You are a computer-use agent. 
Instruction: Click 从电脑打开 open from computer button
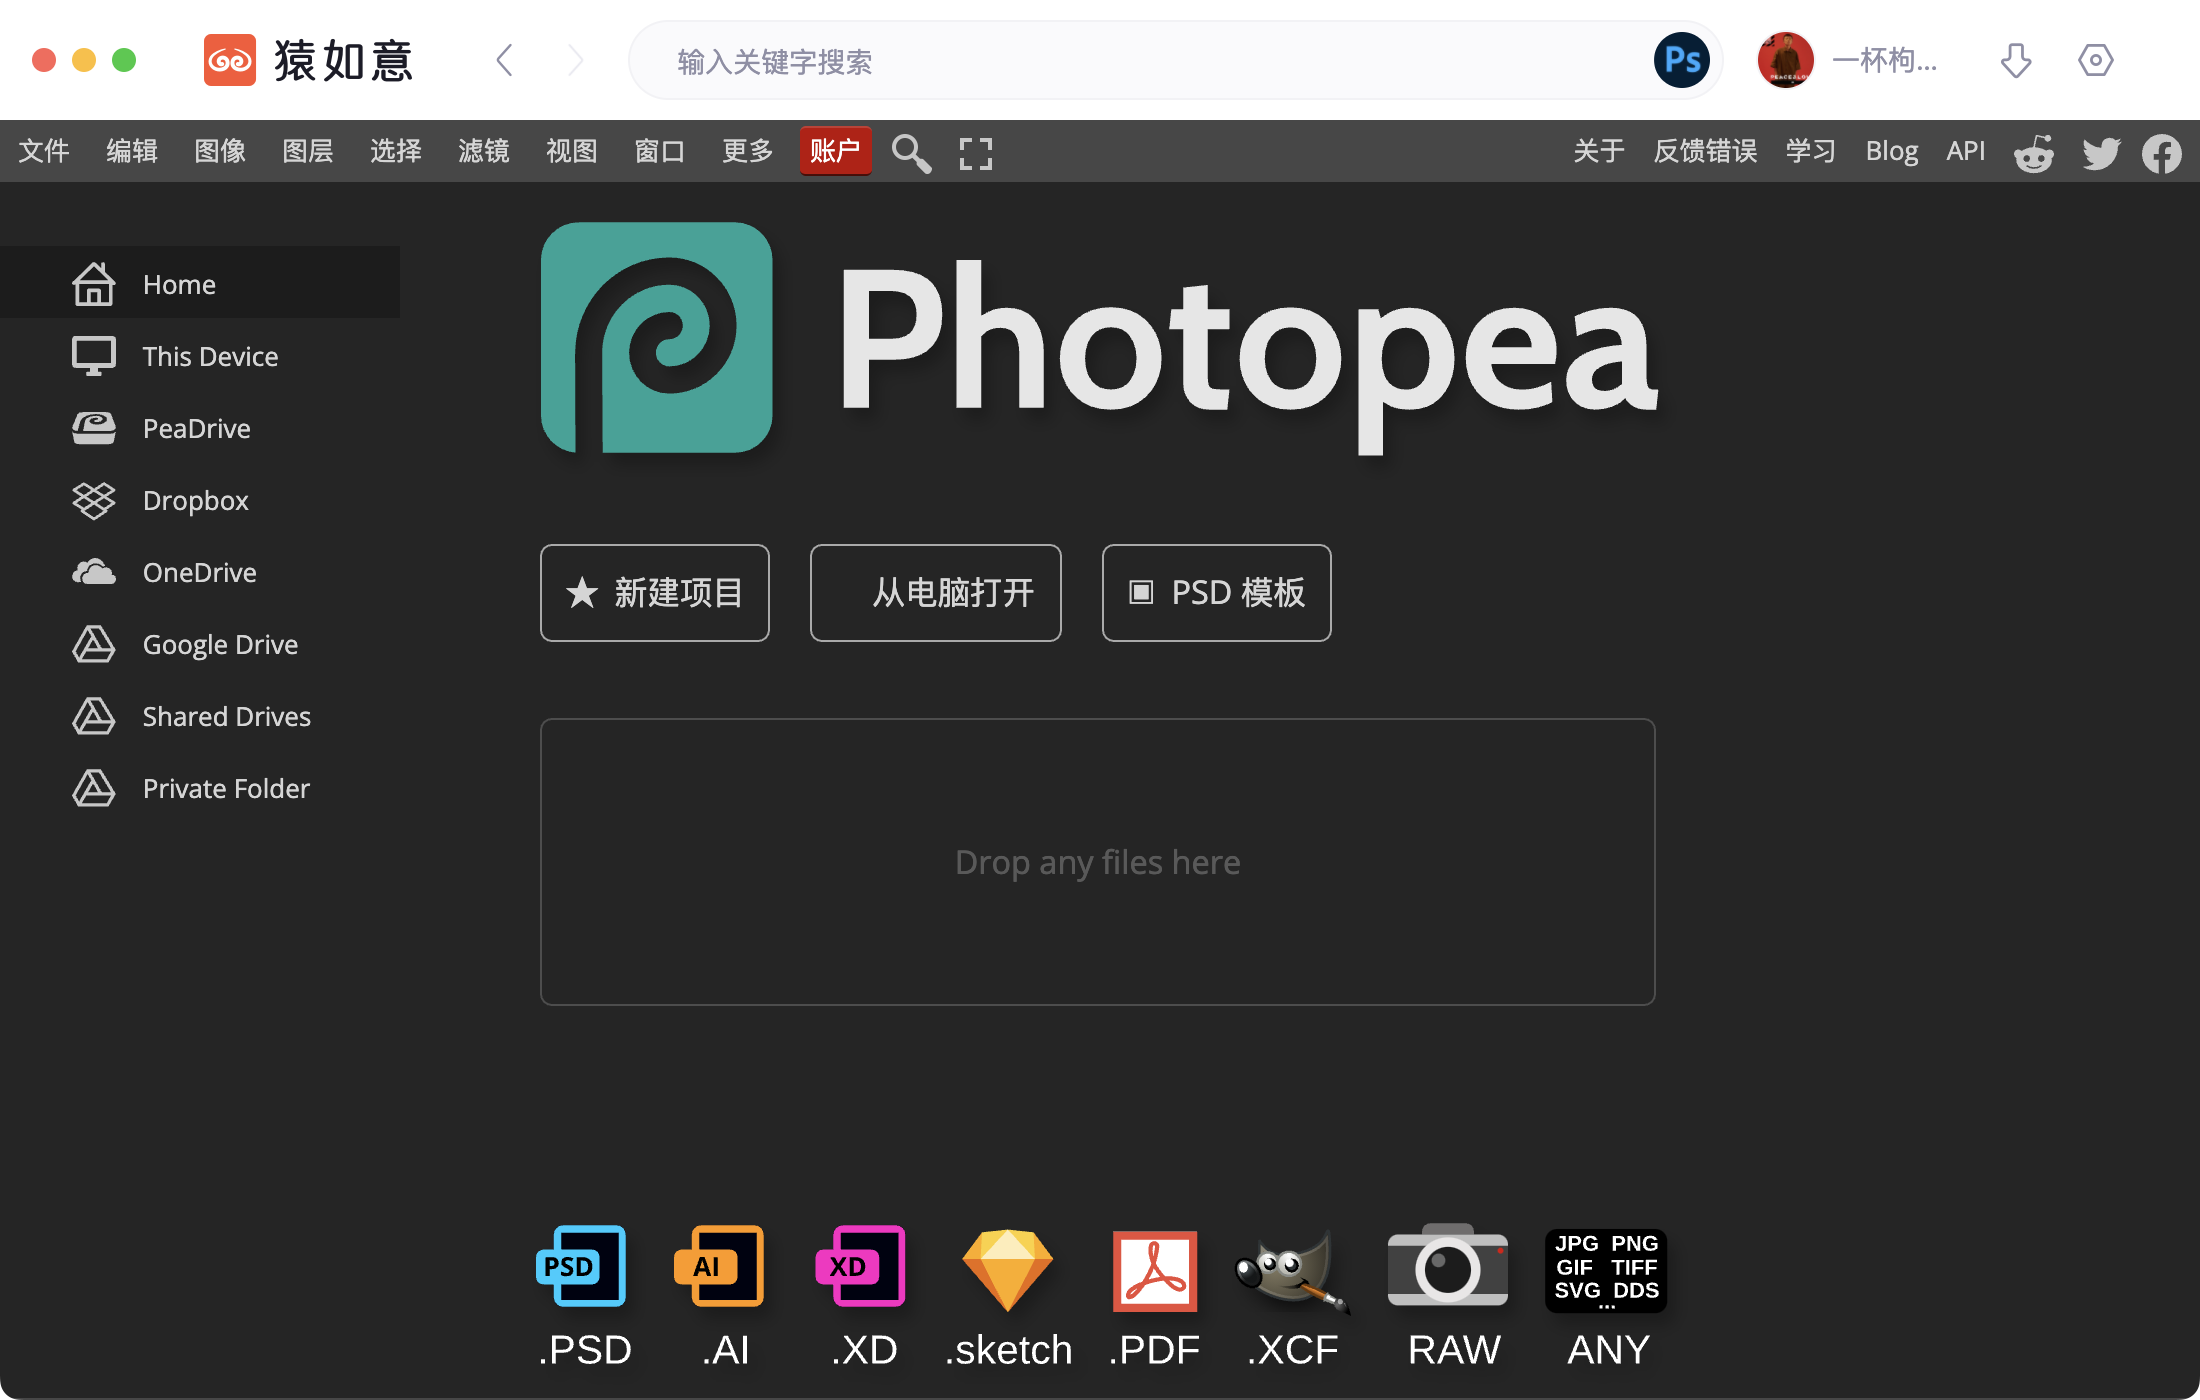click(x=936, y=593)
